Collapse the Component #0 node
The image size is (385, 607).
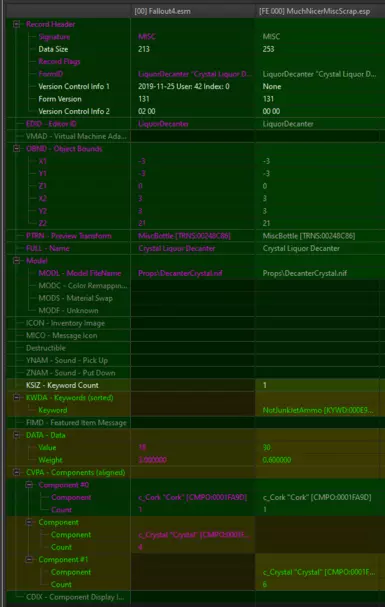tap(29, 485)
